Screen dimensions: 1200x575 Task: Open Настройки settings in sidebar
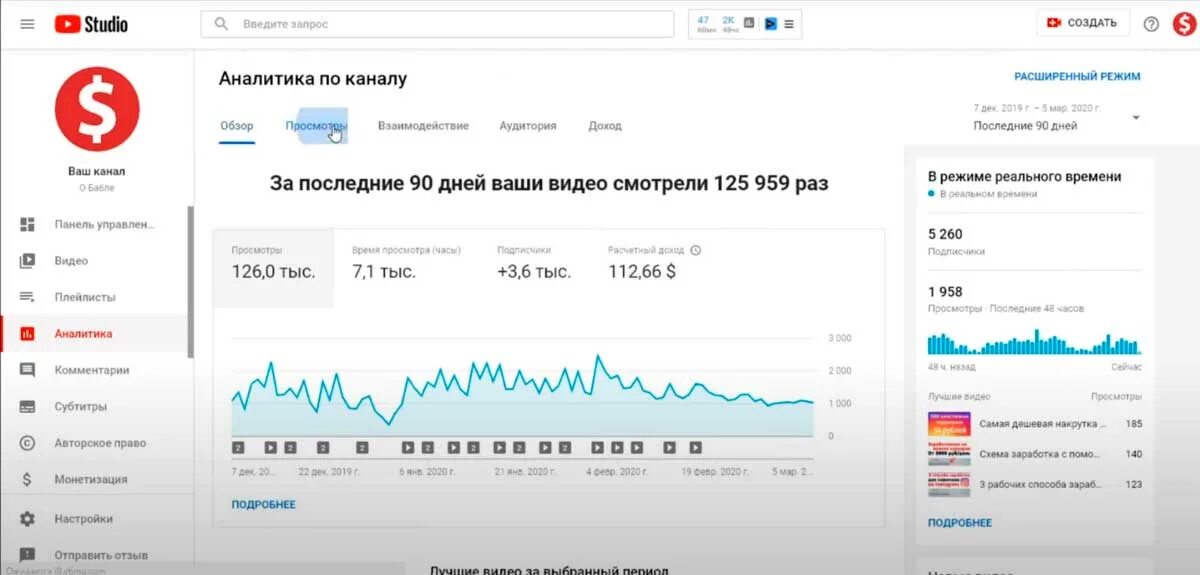[95, 519]
